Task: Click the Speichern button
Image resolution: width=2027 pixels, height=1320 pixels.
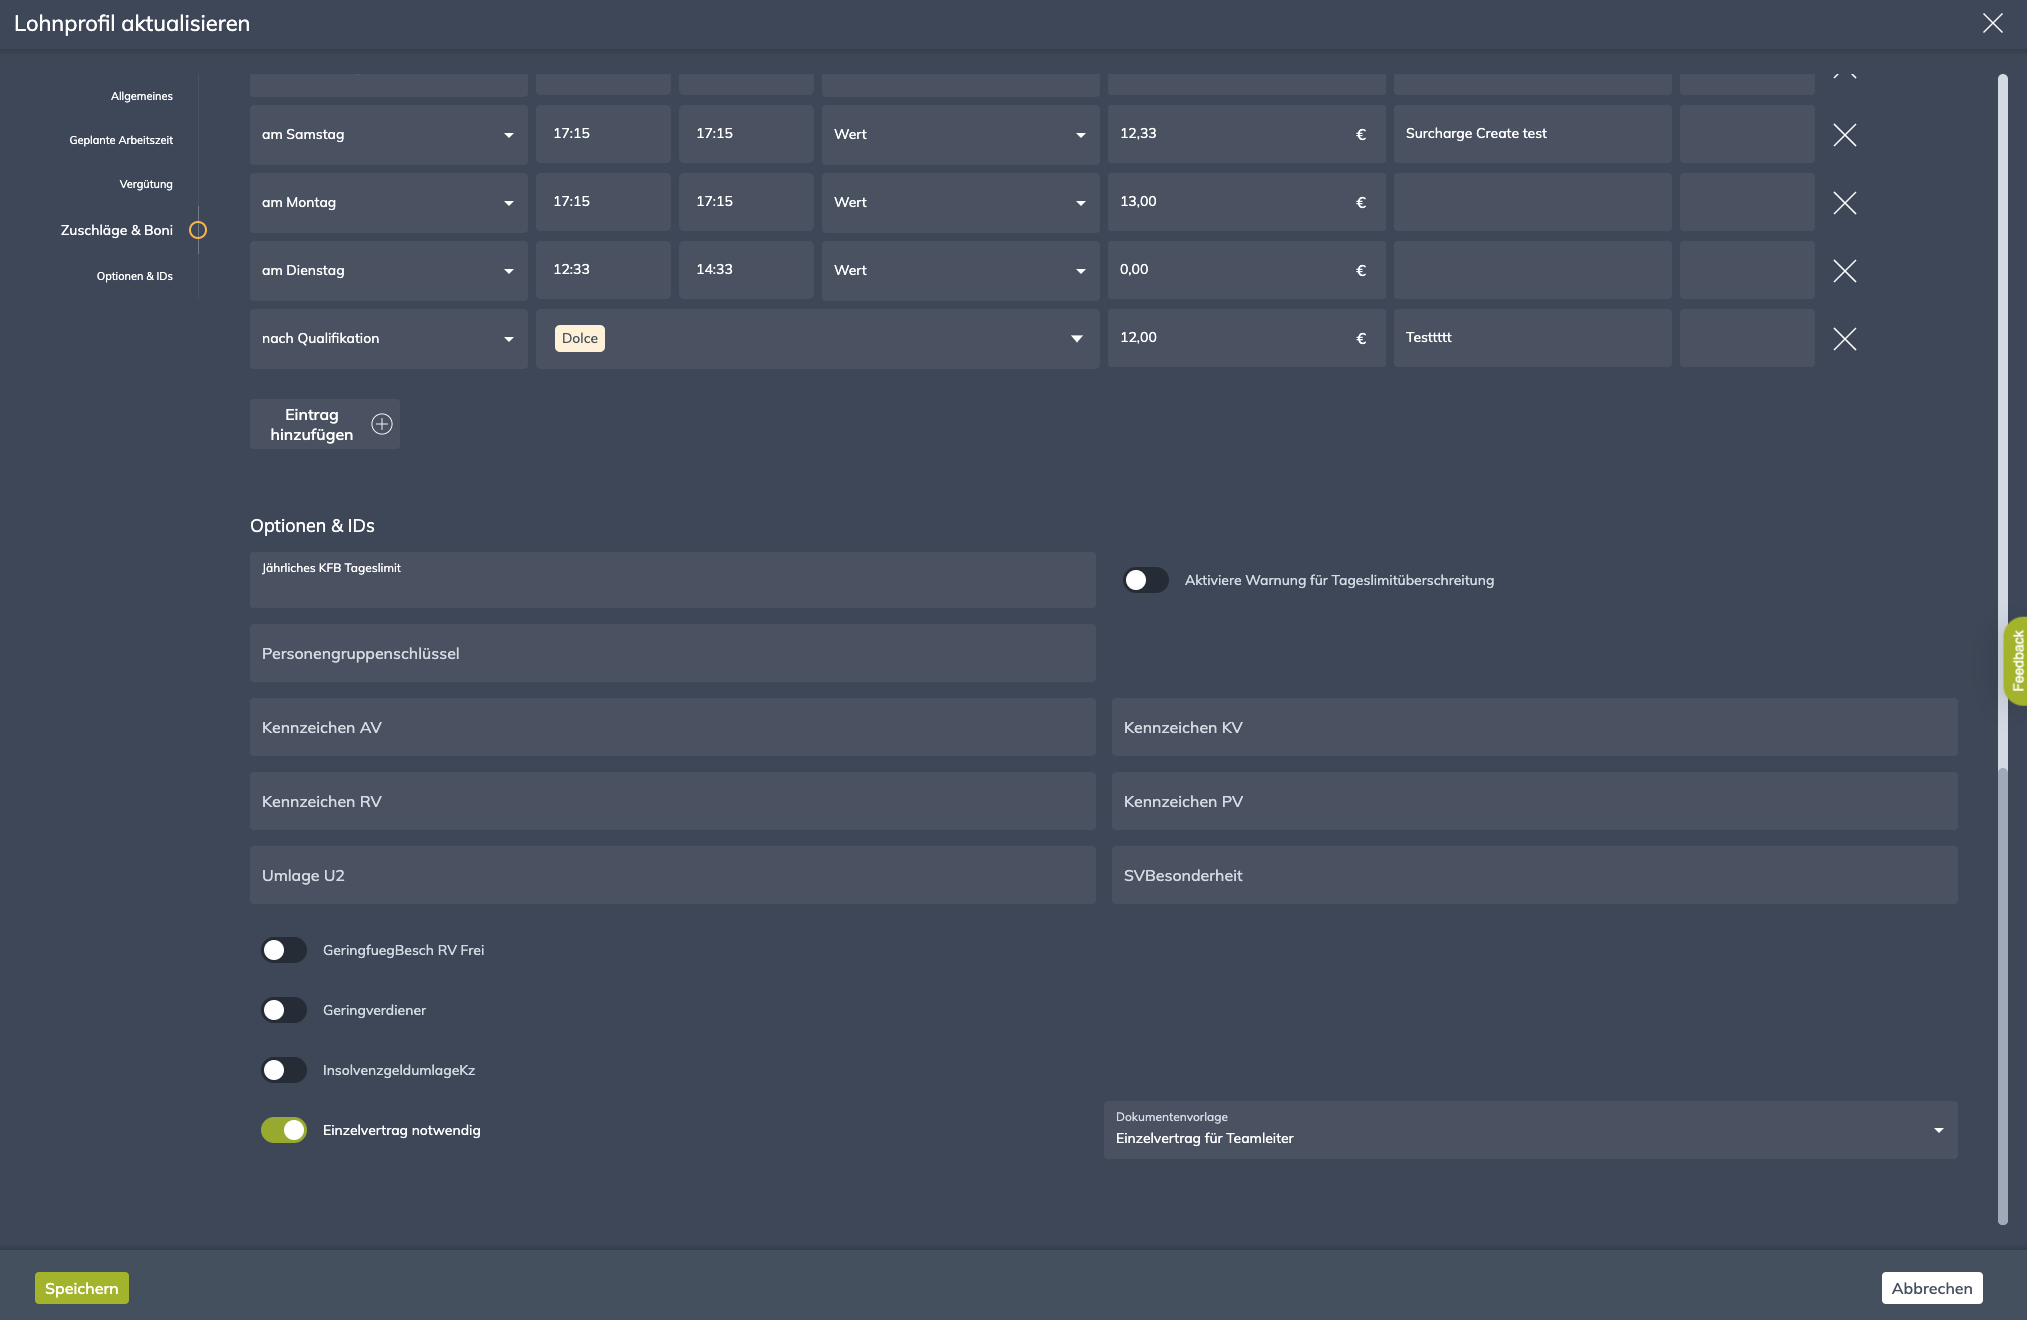Action: (82, 1288)
